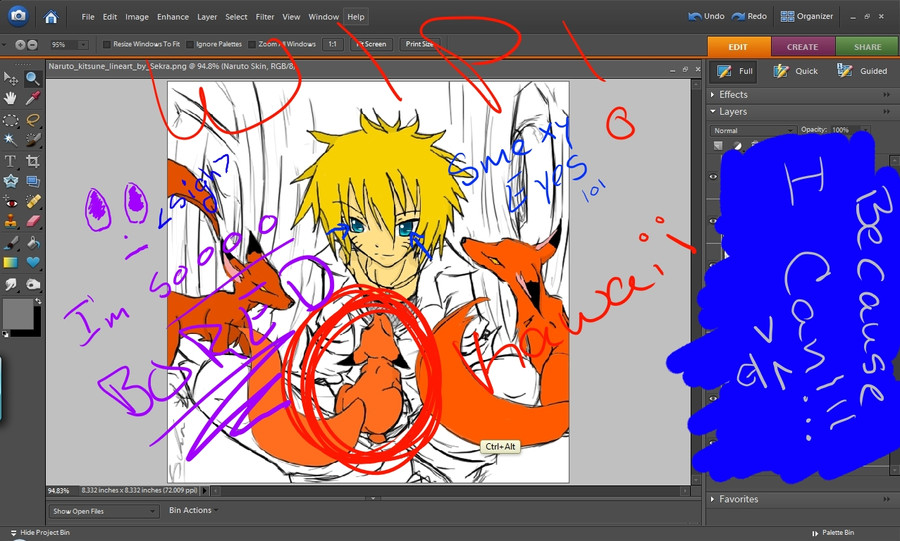Open the File menu
The image size is (900, 541).
tap(88, 17)
